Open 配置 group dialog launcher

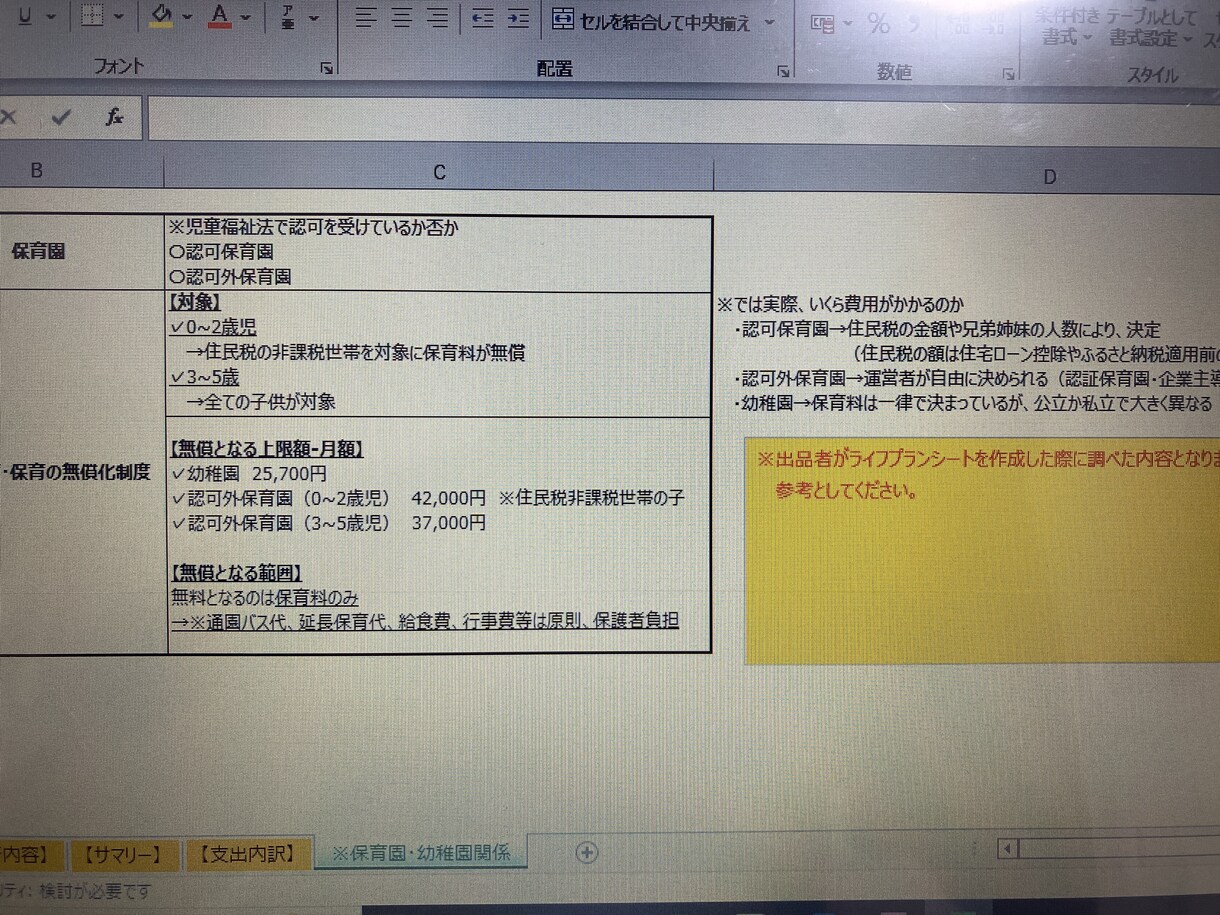tap(783, 71)
